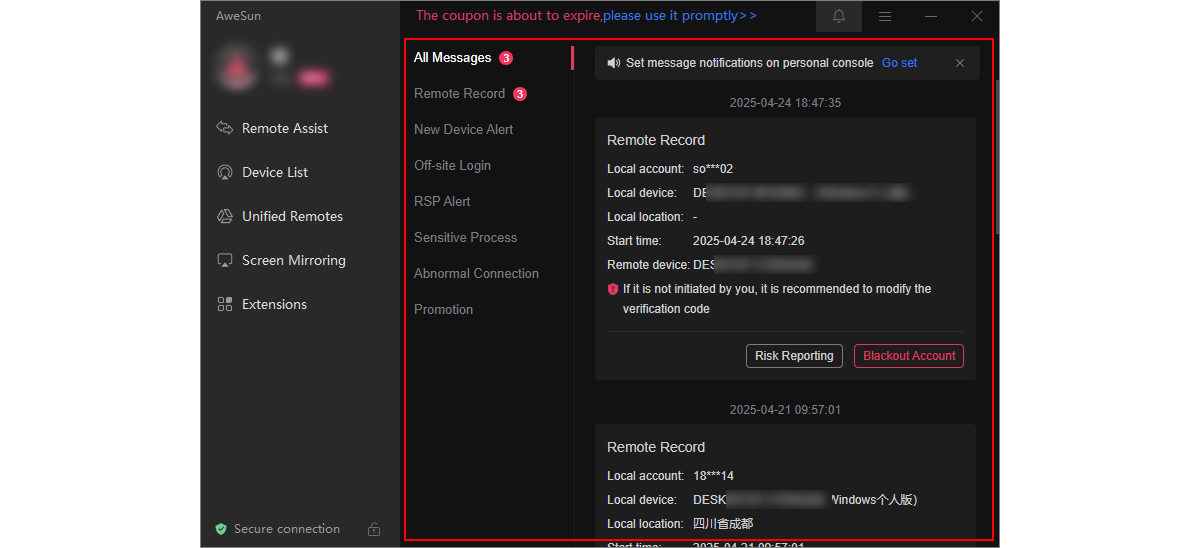Open the RSP Alert category

point(442,202)
